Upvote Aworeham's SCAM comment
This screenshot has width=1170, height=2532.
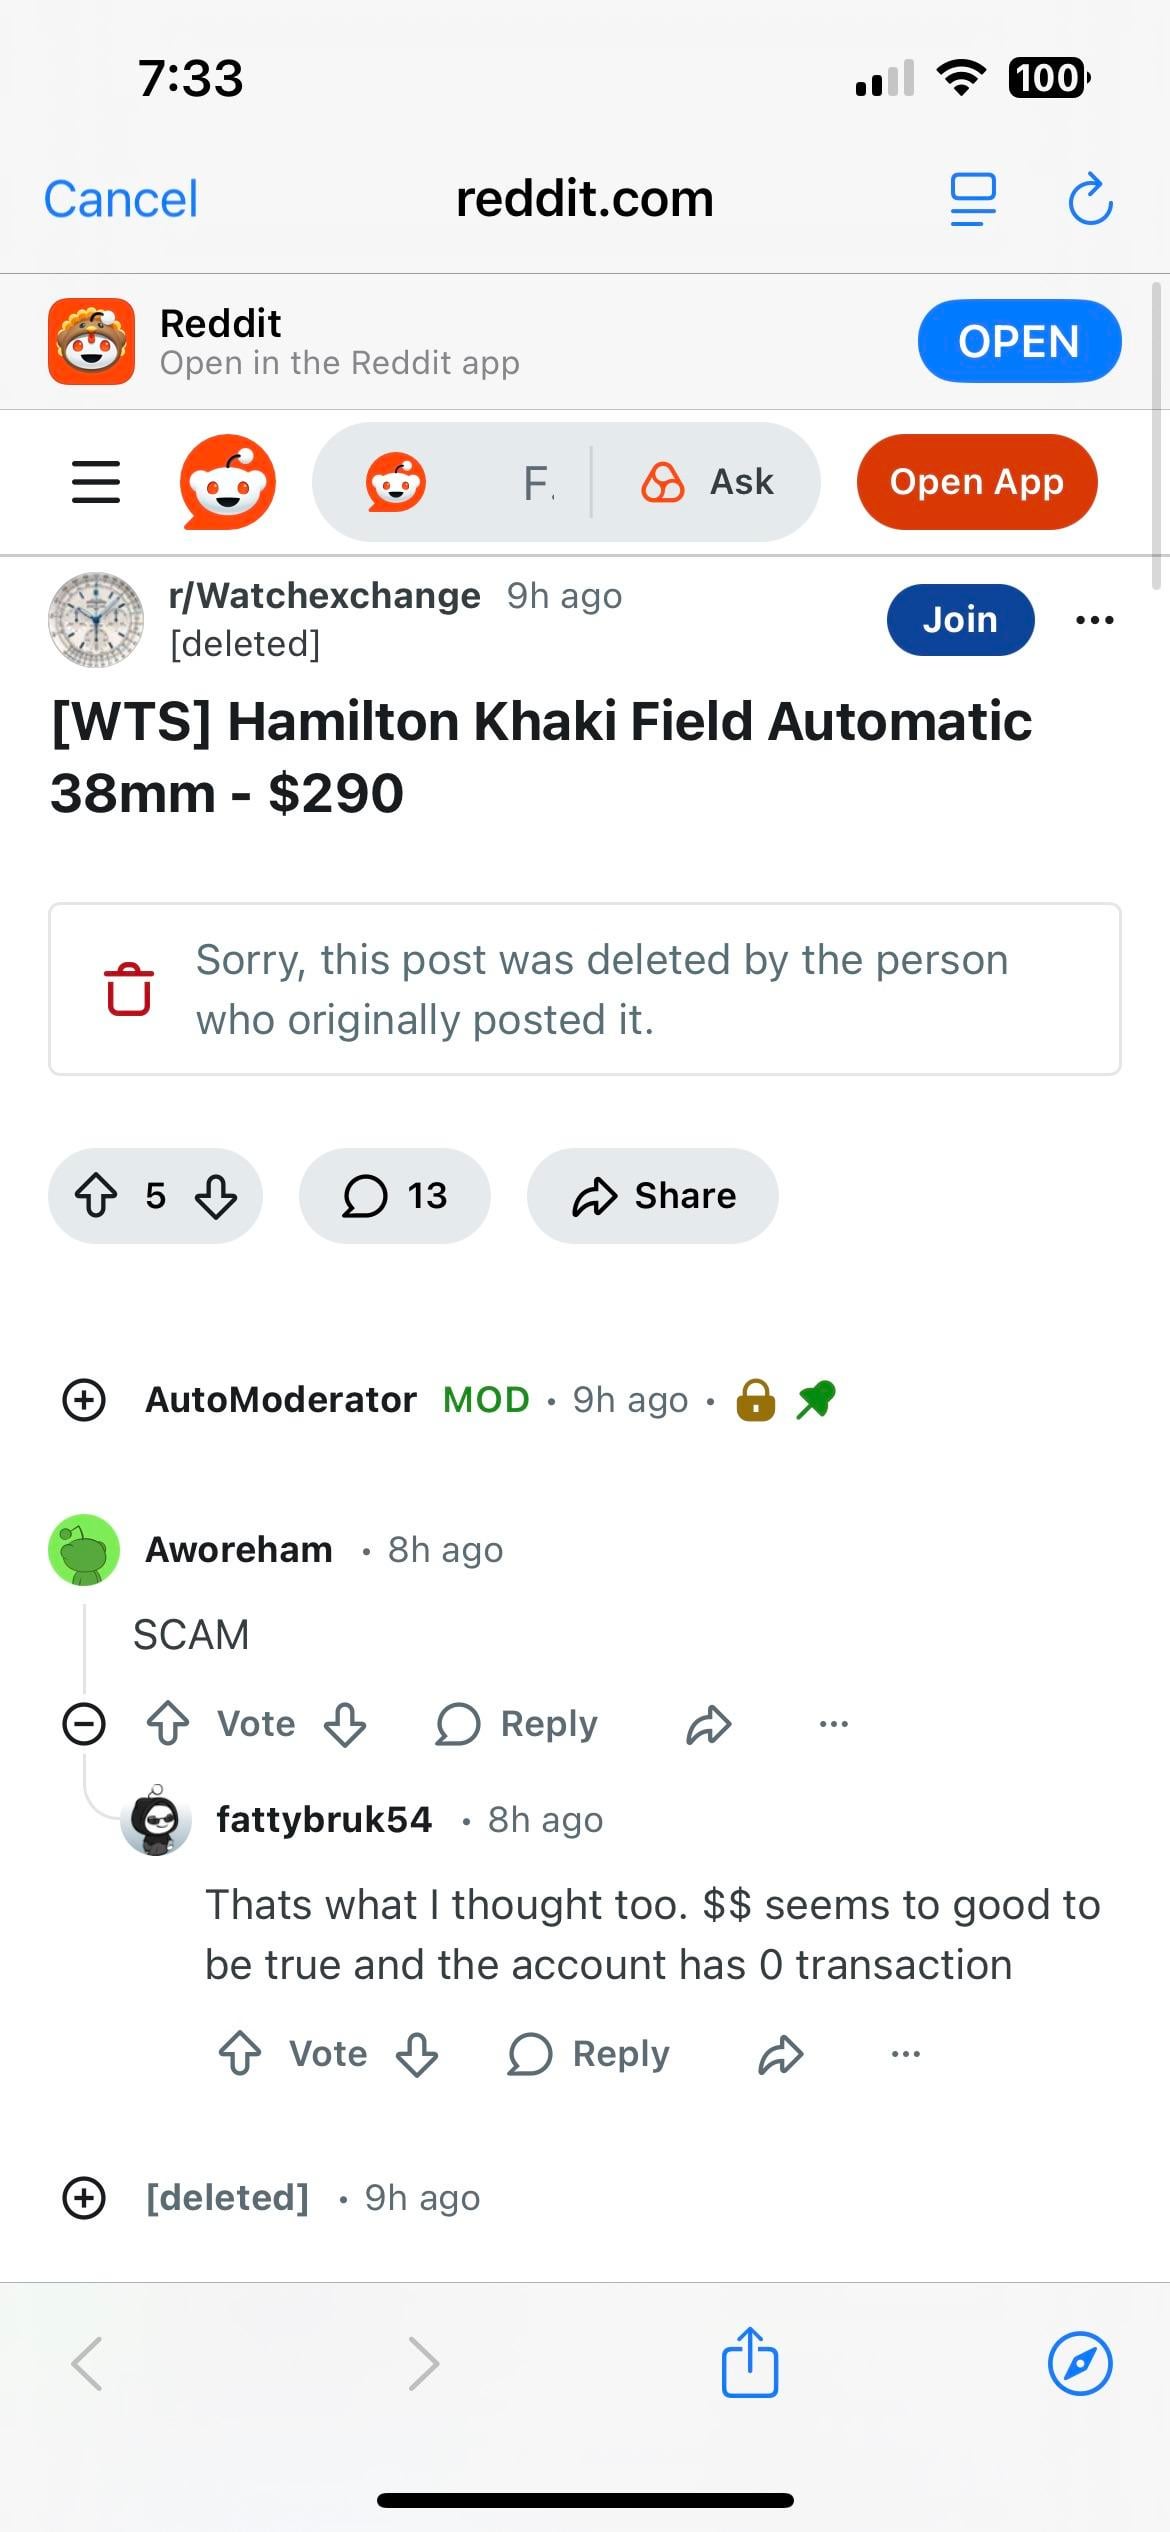[x=168, y=1724]
